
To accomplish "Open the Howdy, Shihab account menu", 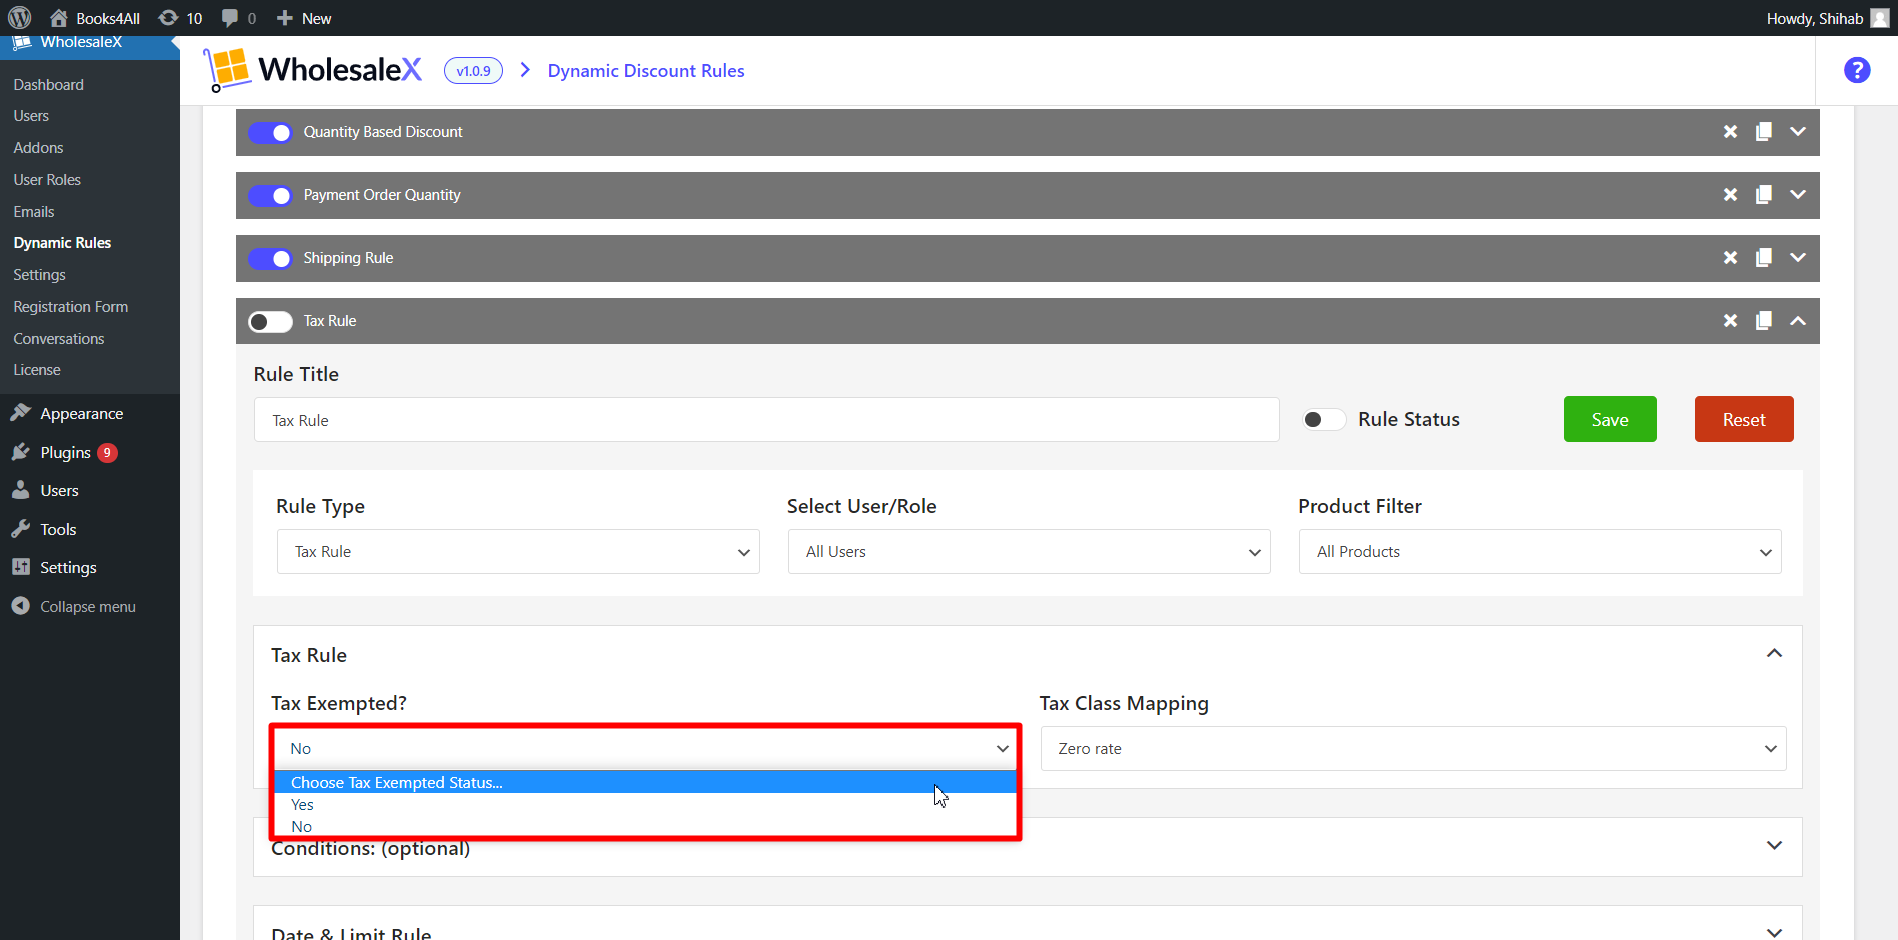I will (1826, 18).
